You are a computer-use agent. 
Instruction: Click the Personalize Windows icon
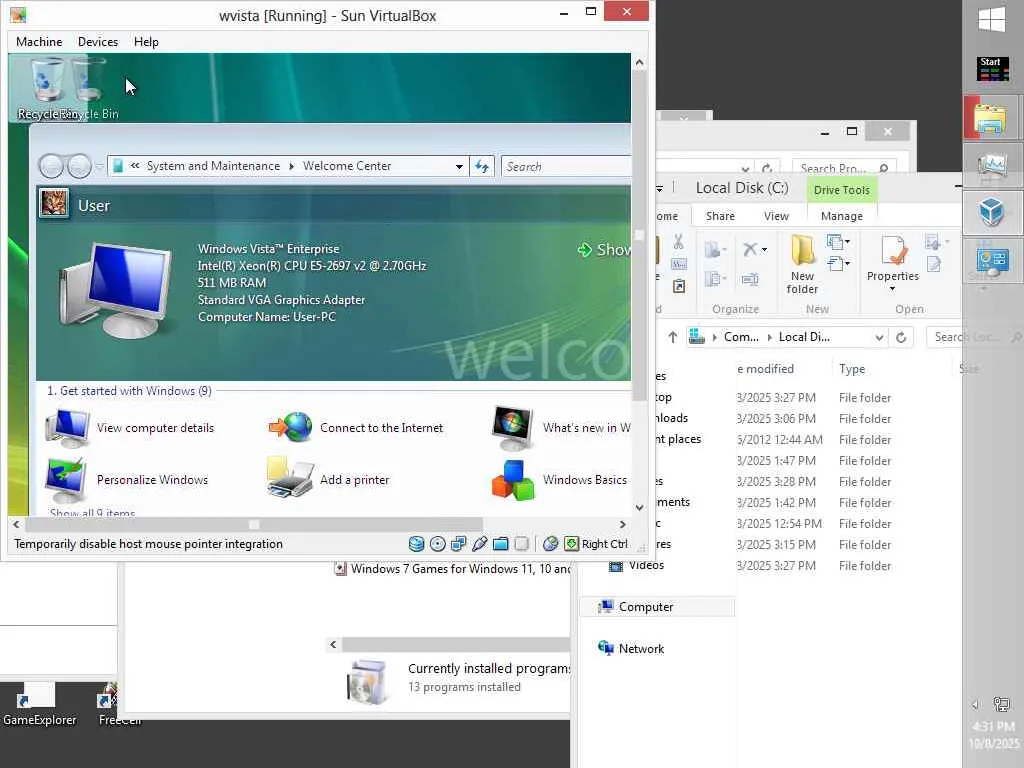[66, 480]
